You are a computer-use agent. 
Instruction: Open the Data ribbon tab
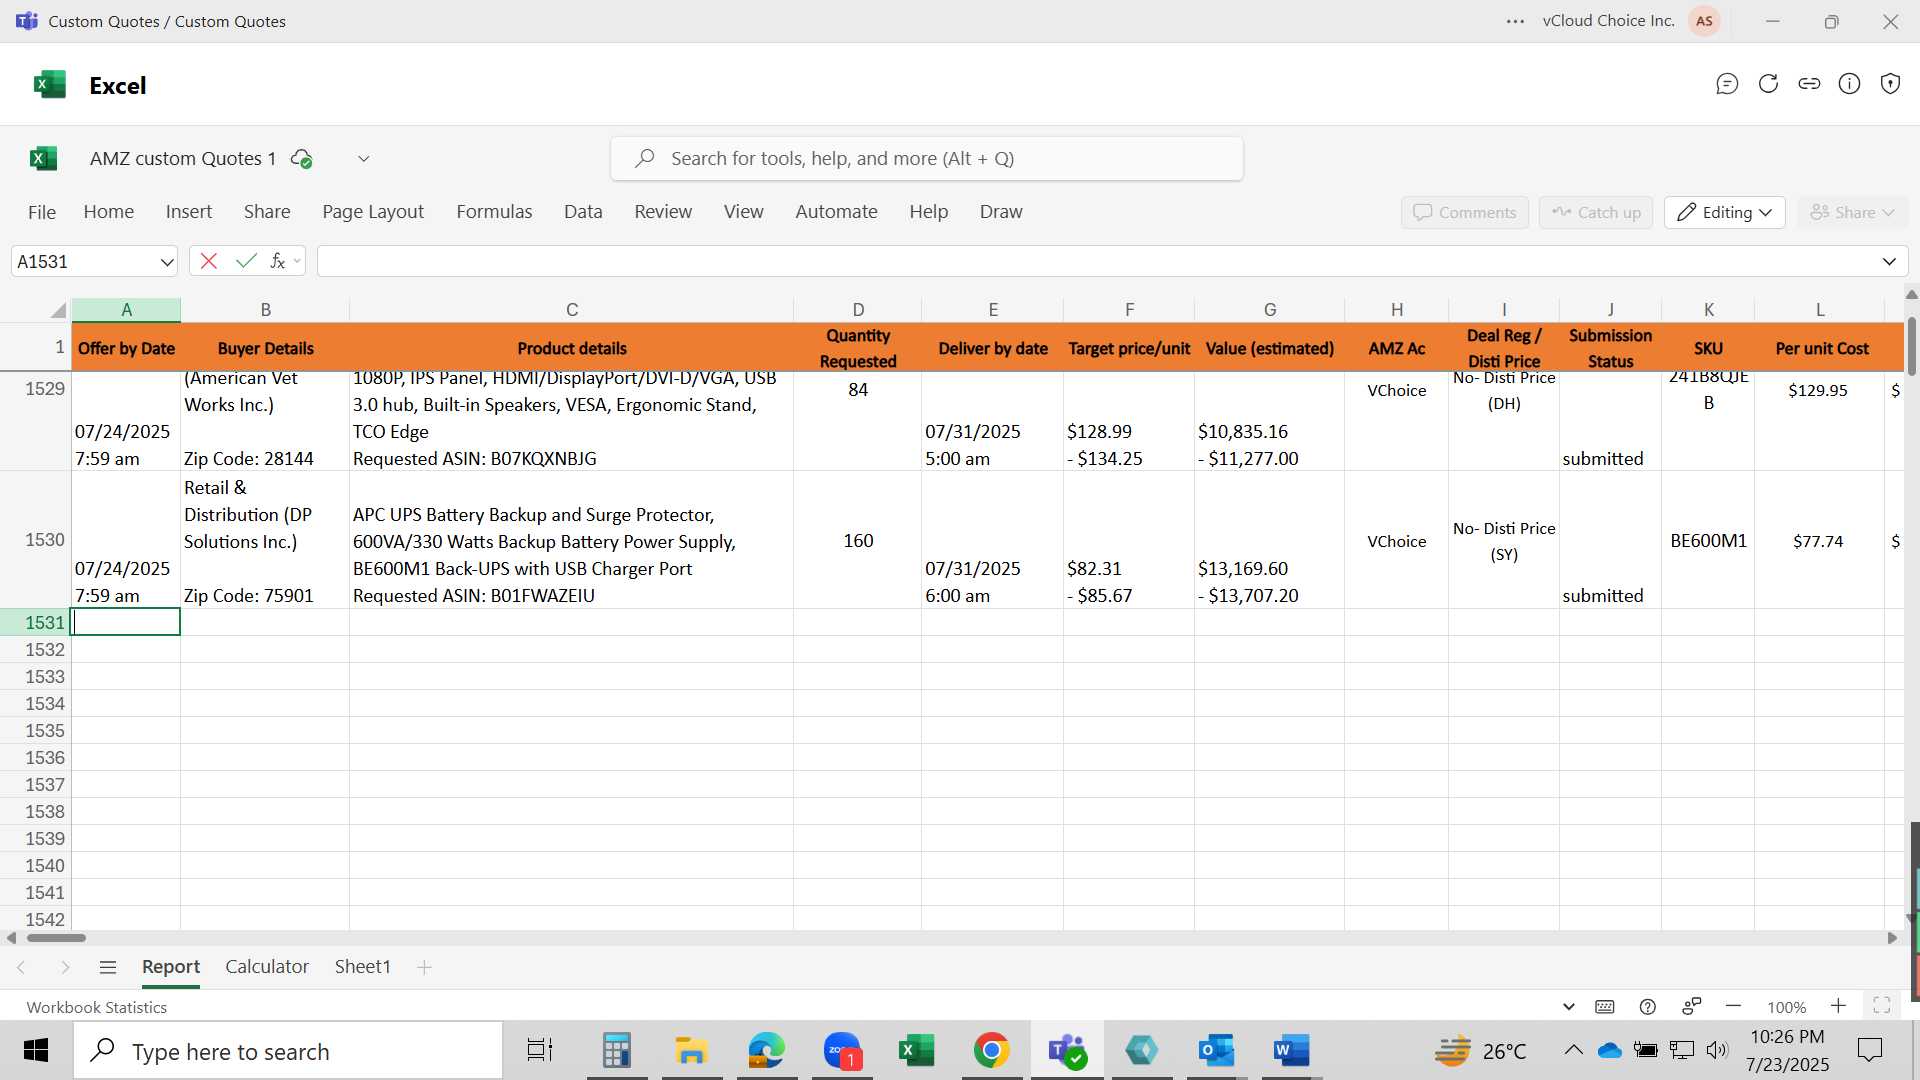point(583,212)
